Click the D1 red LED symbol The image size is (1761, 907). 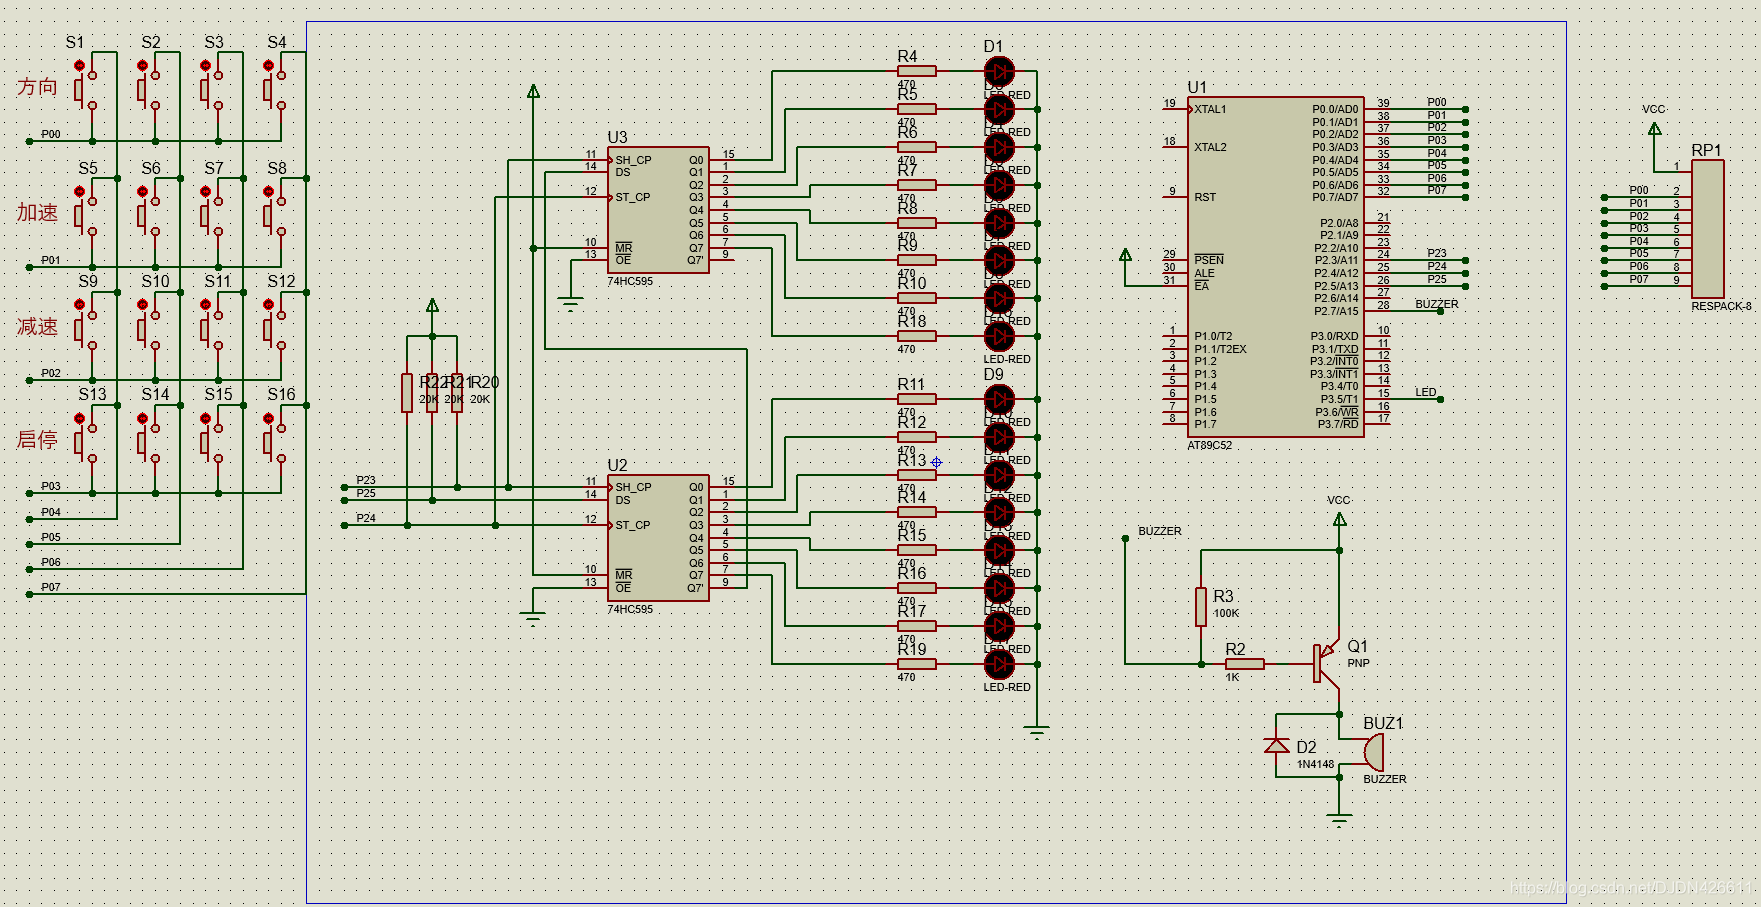(999, 72)
